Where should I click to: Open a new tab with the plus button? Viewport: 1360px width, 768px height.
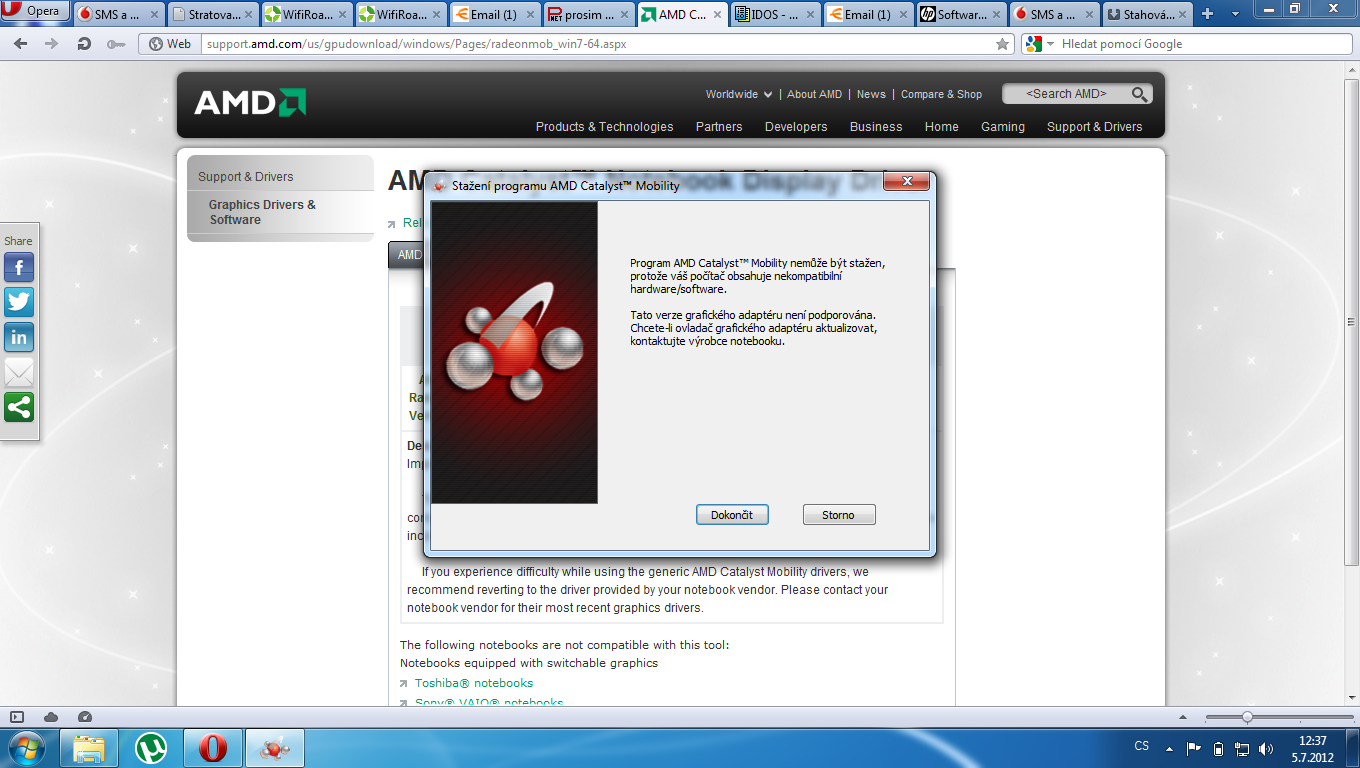[x=1207, y=14]
